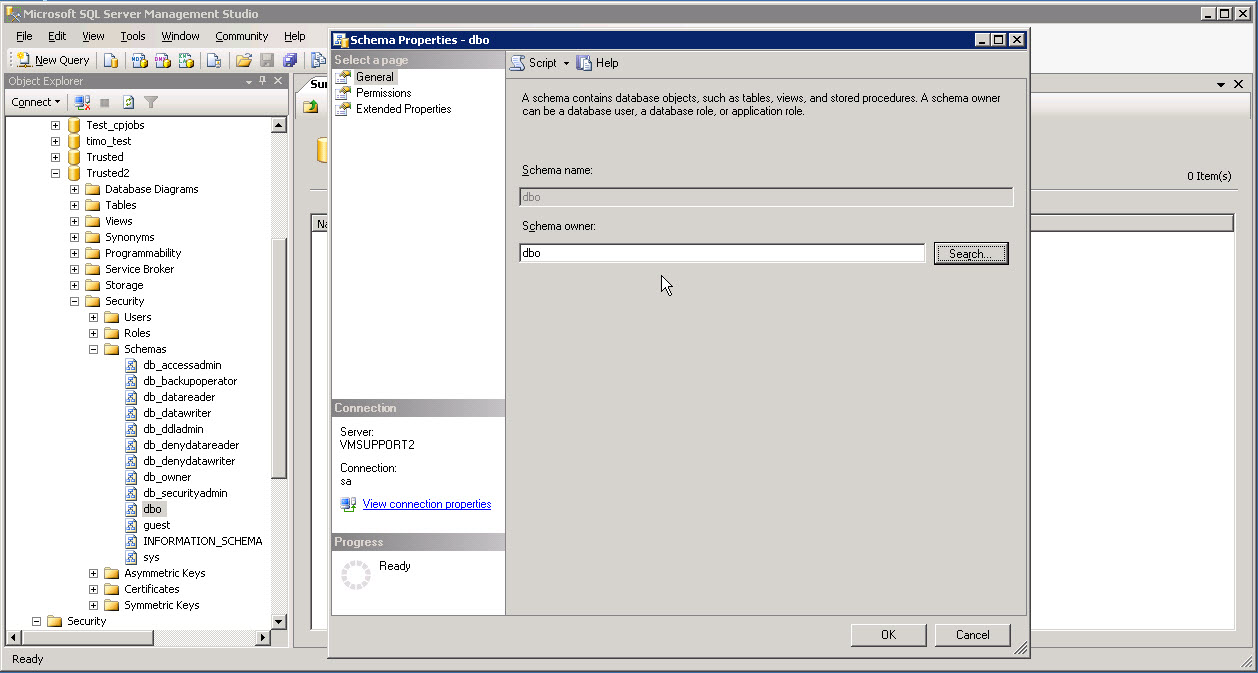Click the Up folder icon in Summary pane

311,106
